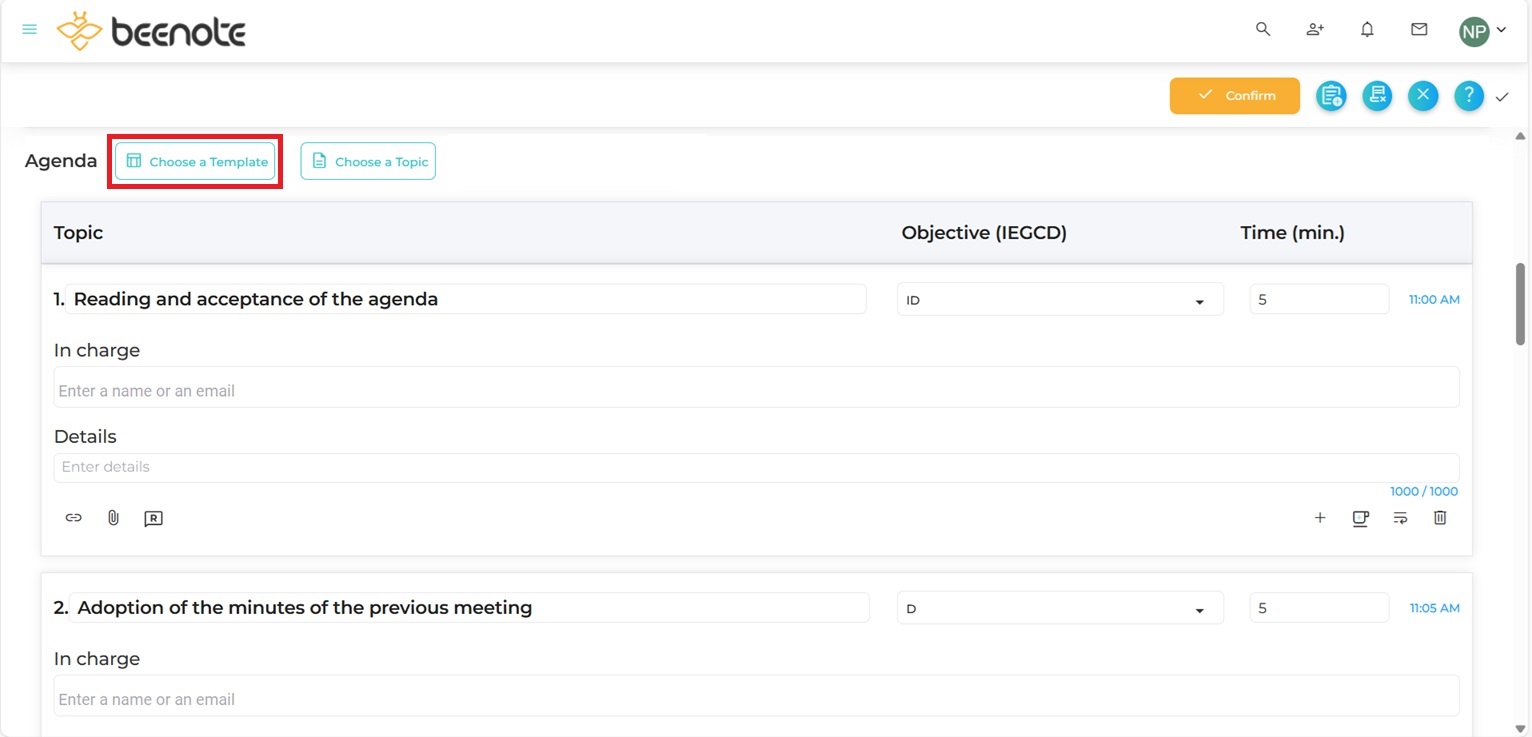Screen dimensions: 1532x737
Task: Click the paperclip attachment icon in topic 1
Action: point(113,518)
